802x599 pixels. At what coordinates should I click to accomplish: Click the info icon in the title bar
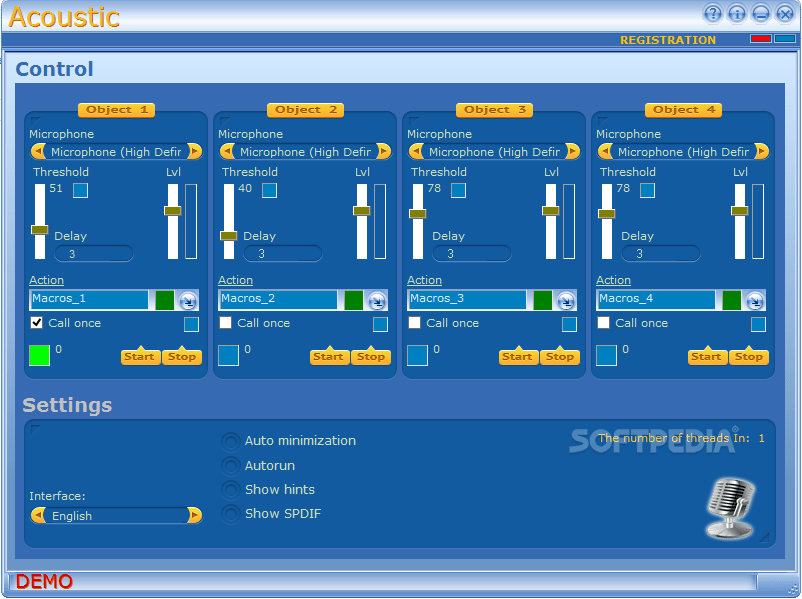736,13
